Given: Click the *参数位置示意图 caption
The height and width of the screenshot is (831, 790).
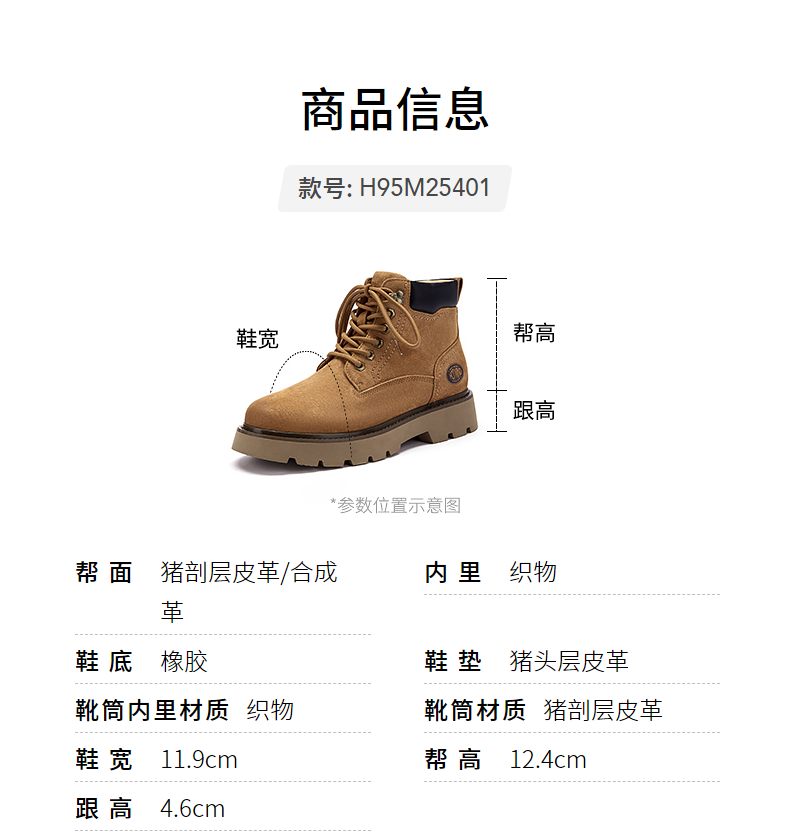Looking at the screenshot, I should (x=395, y=505).
